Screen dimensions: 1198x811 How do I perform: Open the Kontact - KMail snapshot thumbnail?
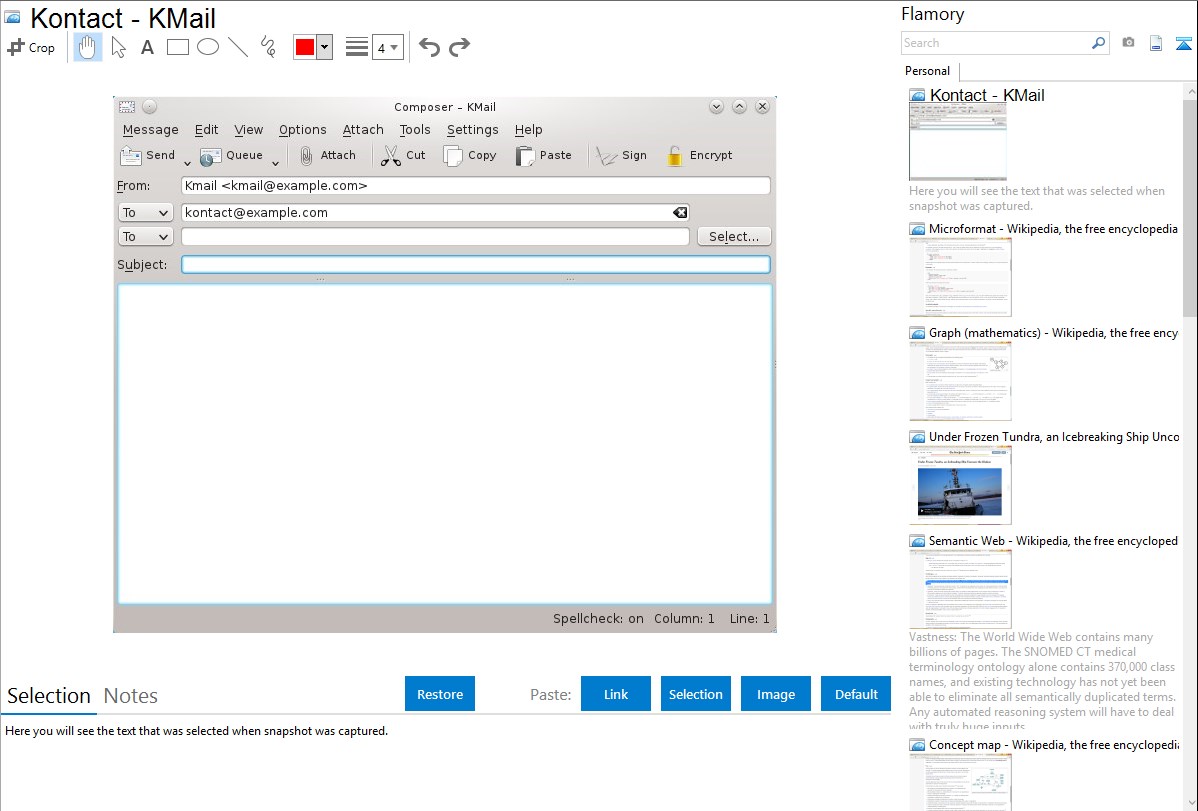958,143
